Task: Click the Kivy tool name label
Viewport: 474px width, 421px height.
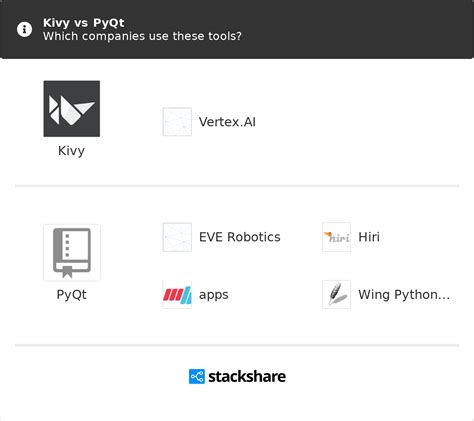Action: [x=71, y=151]
